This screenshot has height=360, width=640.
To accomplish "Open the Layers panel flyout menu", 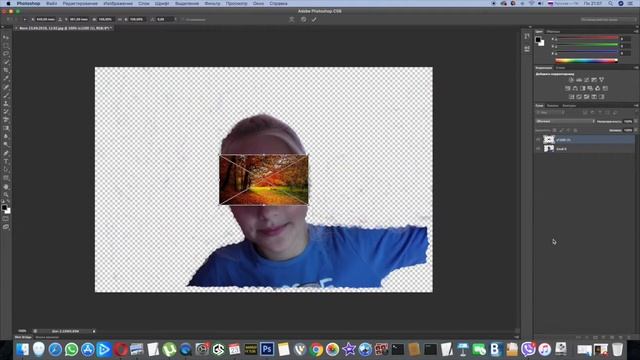I will coord(636,105).
